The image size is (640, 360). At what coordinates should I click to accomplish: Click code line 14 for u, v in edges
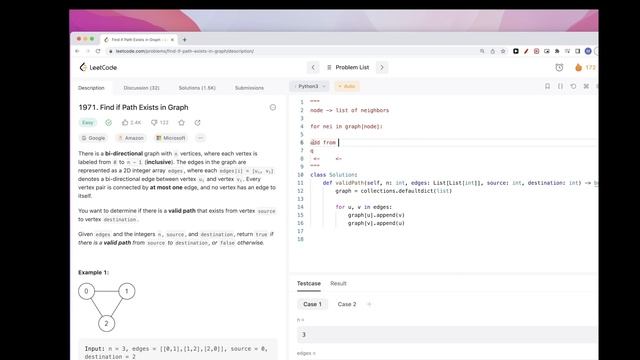(x=364, y=207)
